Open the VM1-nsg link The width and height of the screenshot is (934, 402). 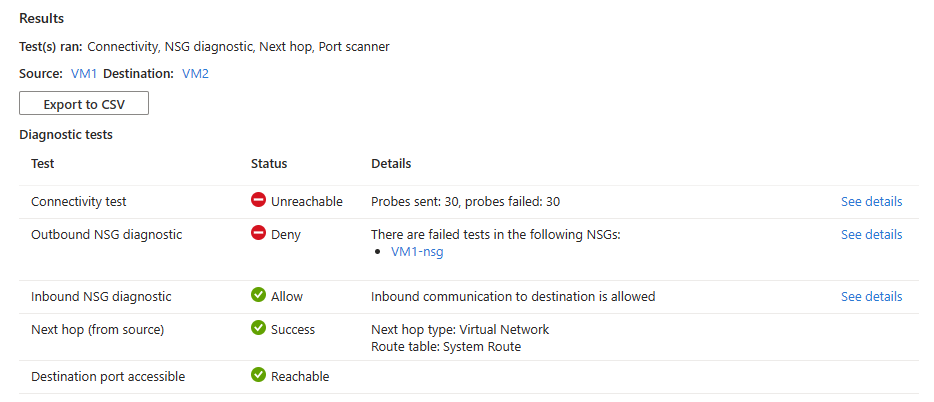417,252
